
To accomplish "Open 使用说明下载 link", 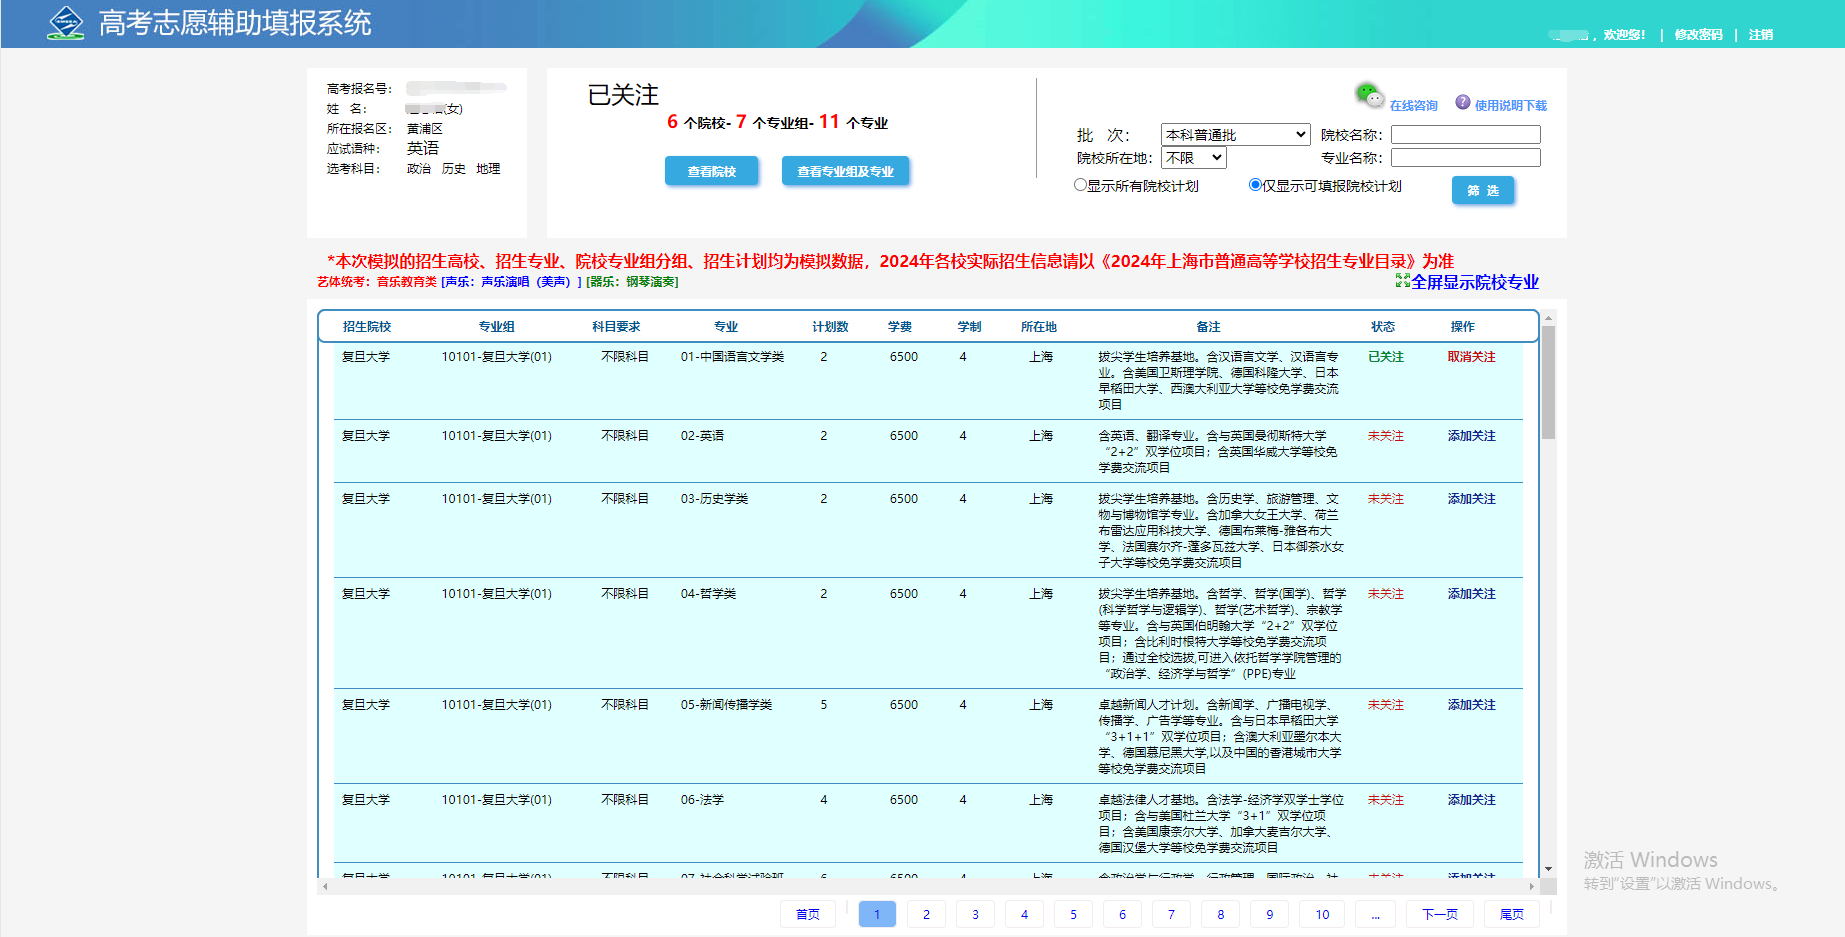I will 1510,105.
